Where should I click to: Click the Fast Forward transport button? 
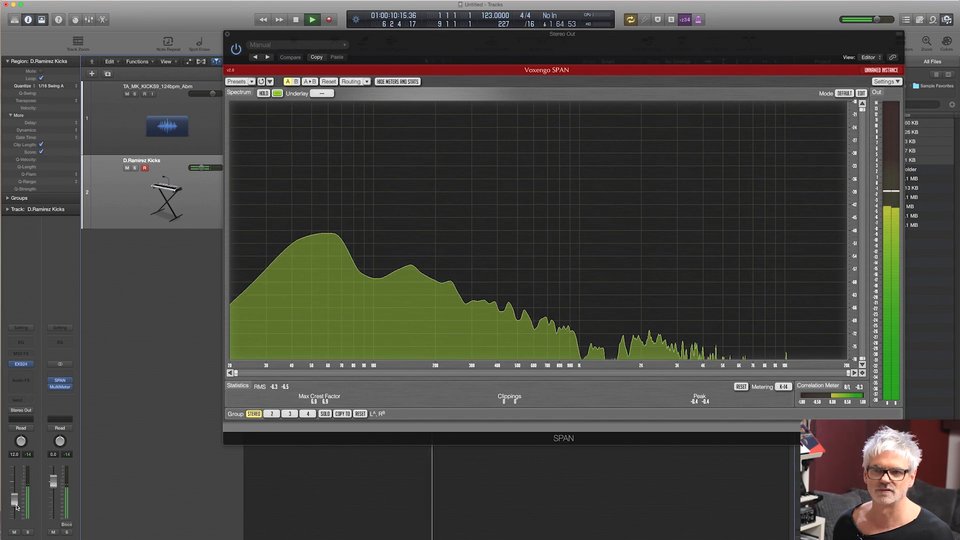pos(279,20)
